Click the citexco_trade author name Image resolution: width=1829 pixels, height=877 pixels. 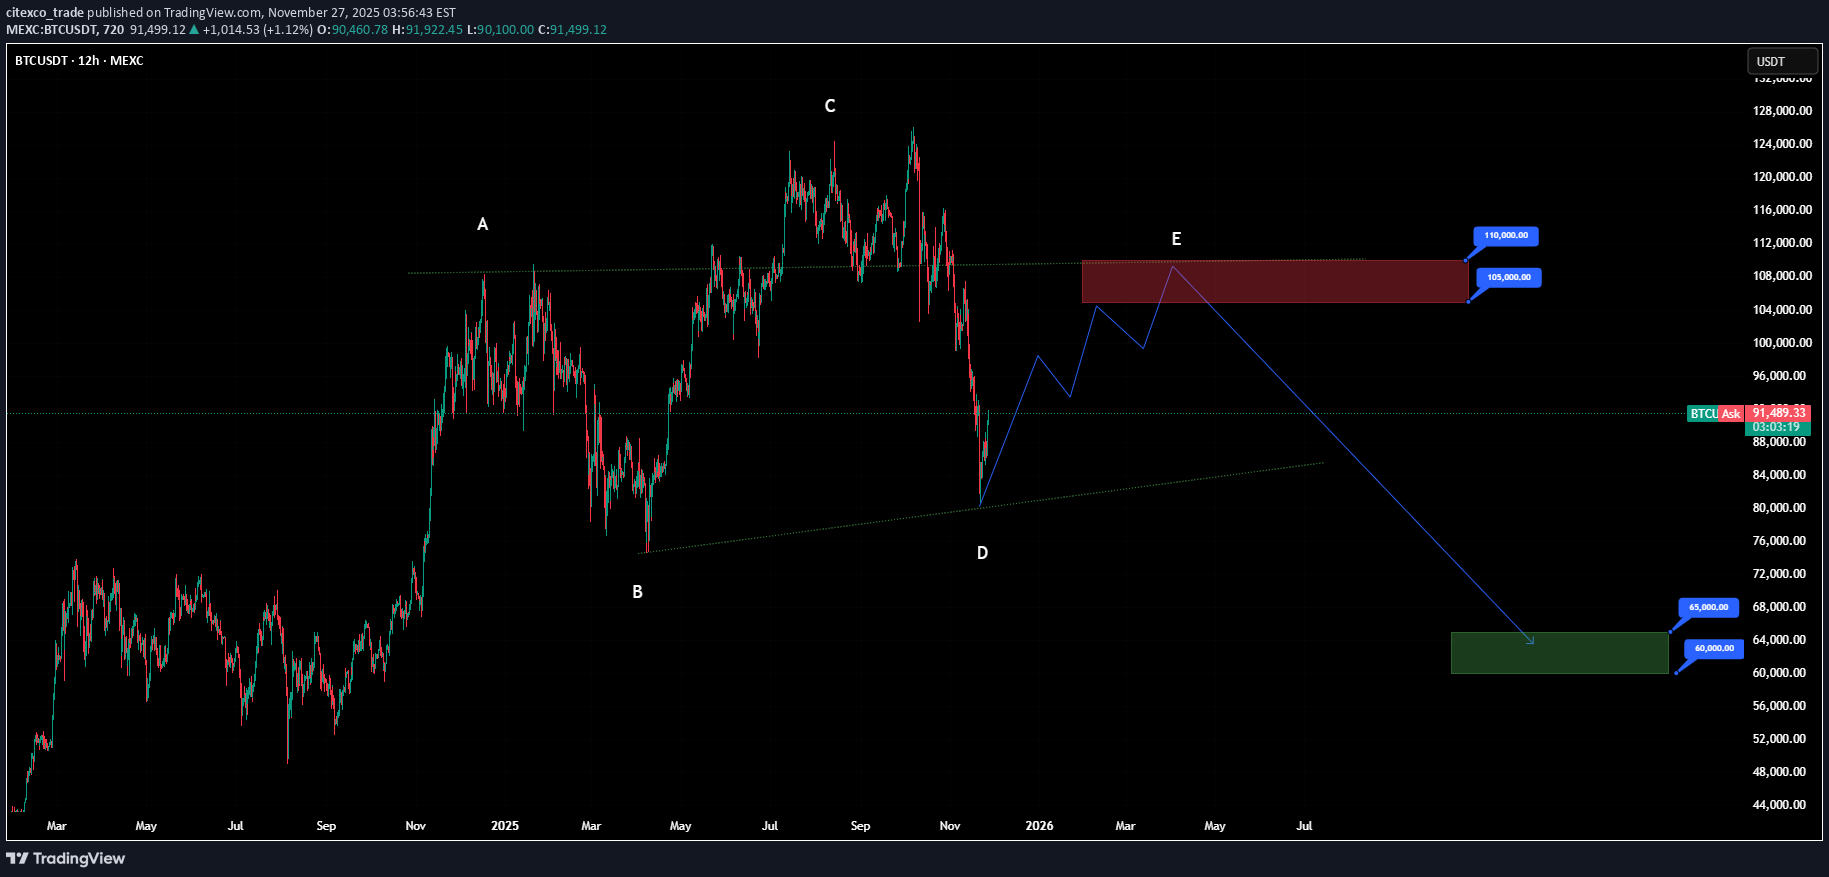click(45, 12)
